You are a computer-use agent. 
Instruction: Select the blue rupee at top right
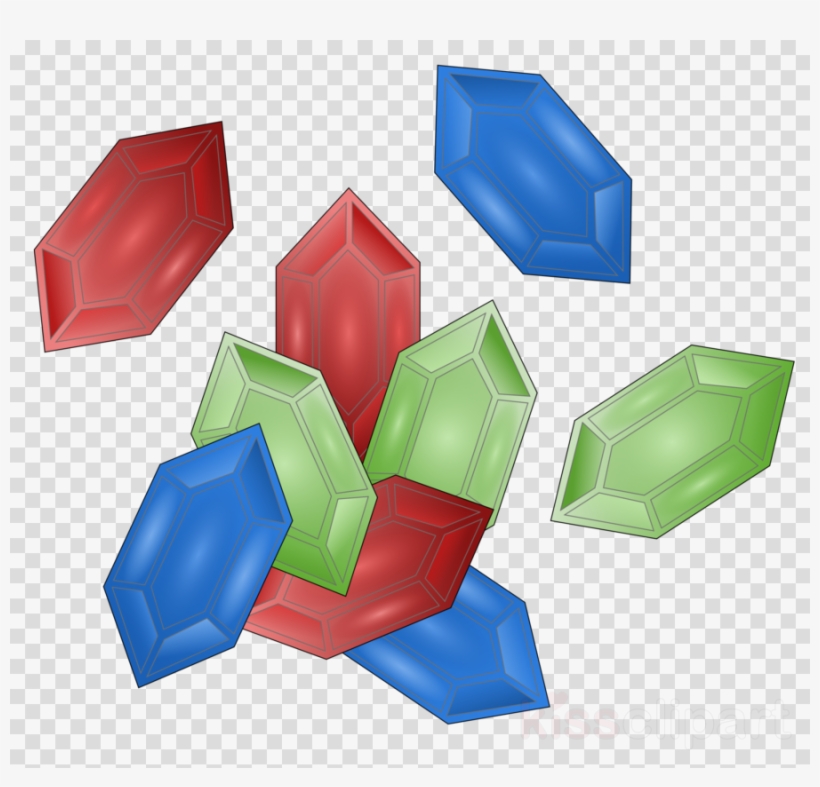tap(535, 175)
